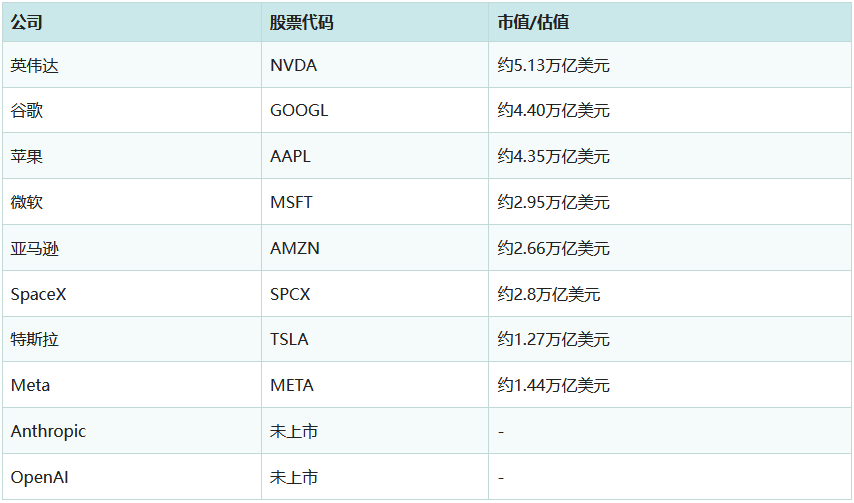Click 未上市 in the OpenAI row
Image resolution: width=854 pixels, height=503 pixels.
tap(294, 477)
